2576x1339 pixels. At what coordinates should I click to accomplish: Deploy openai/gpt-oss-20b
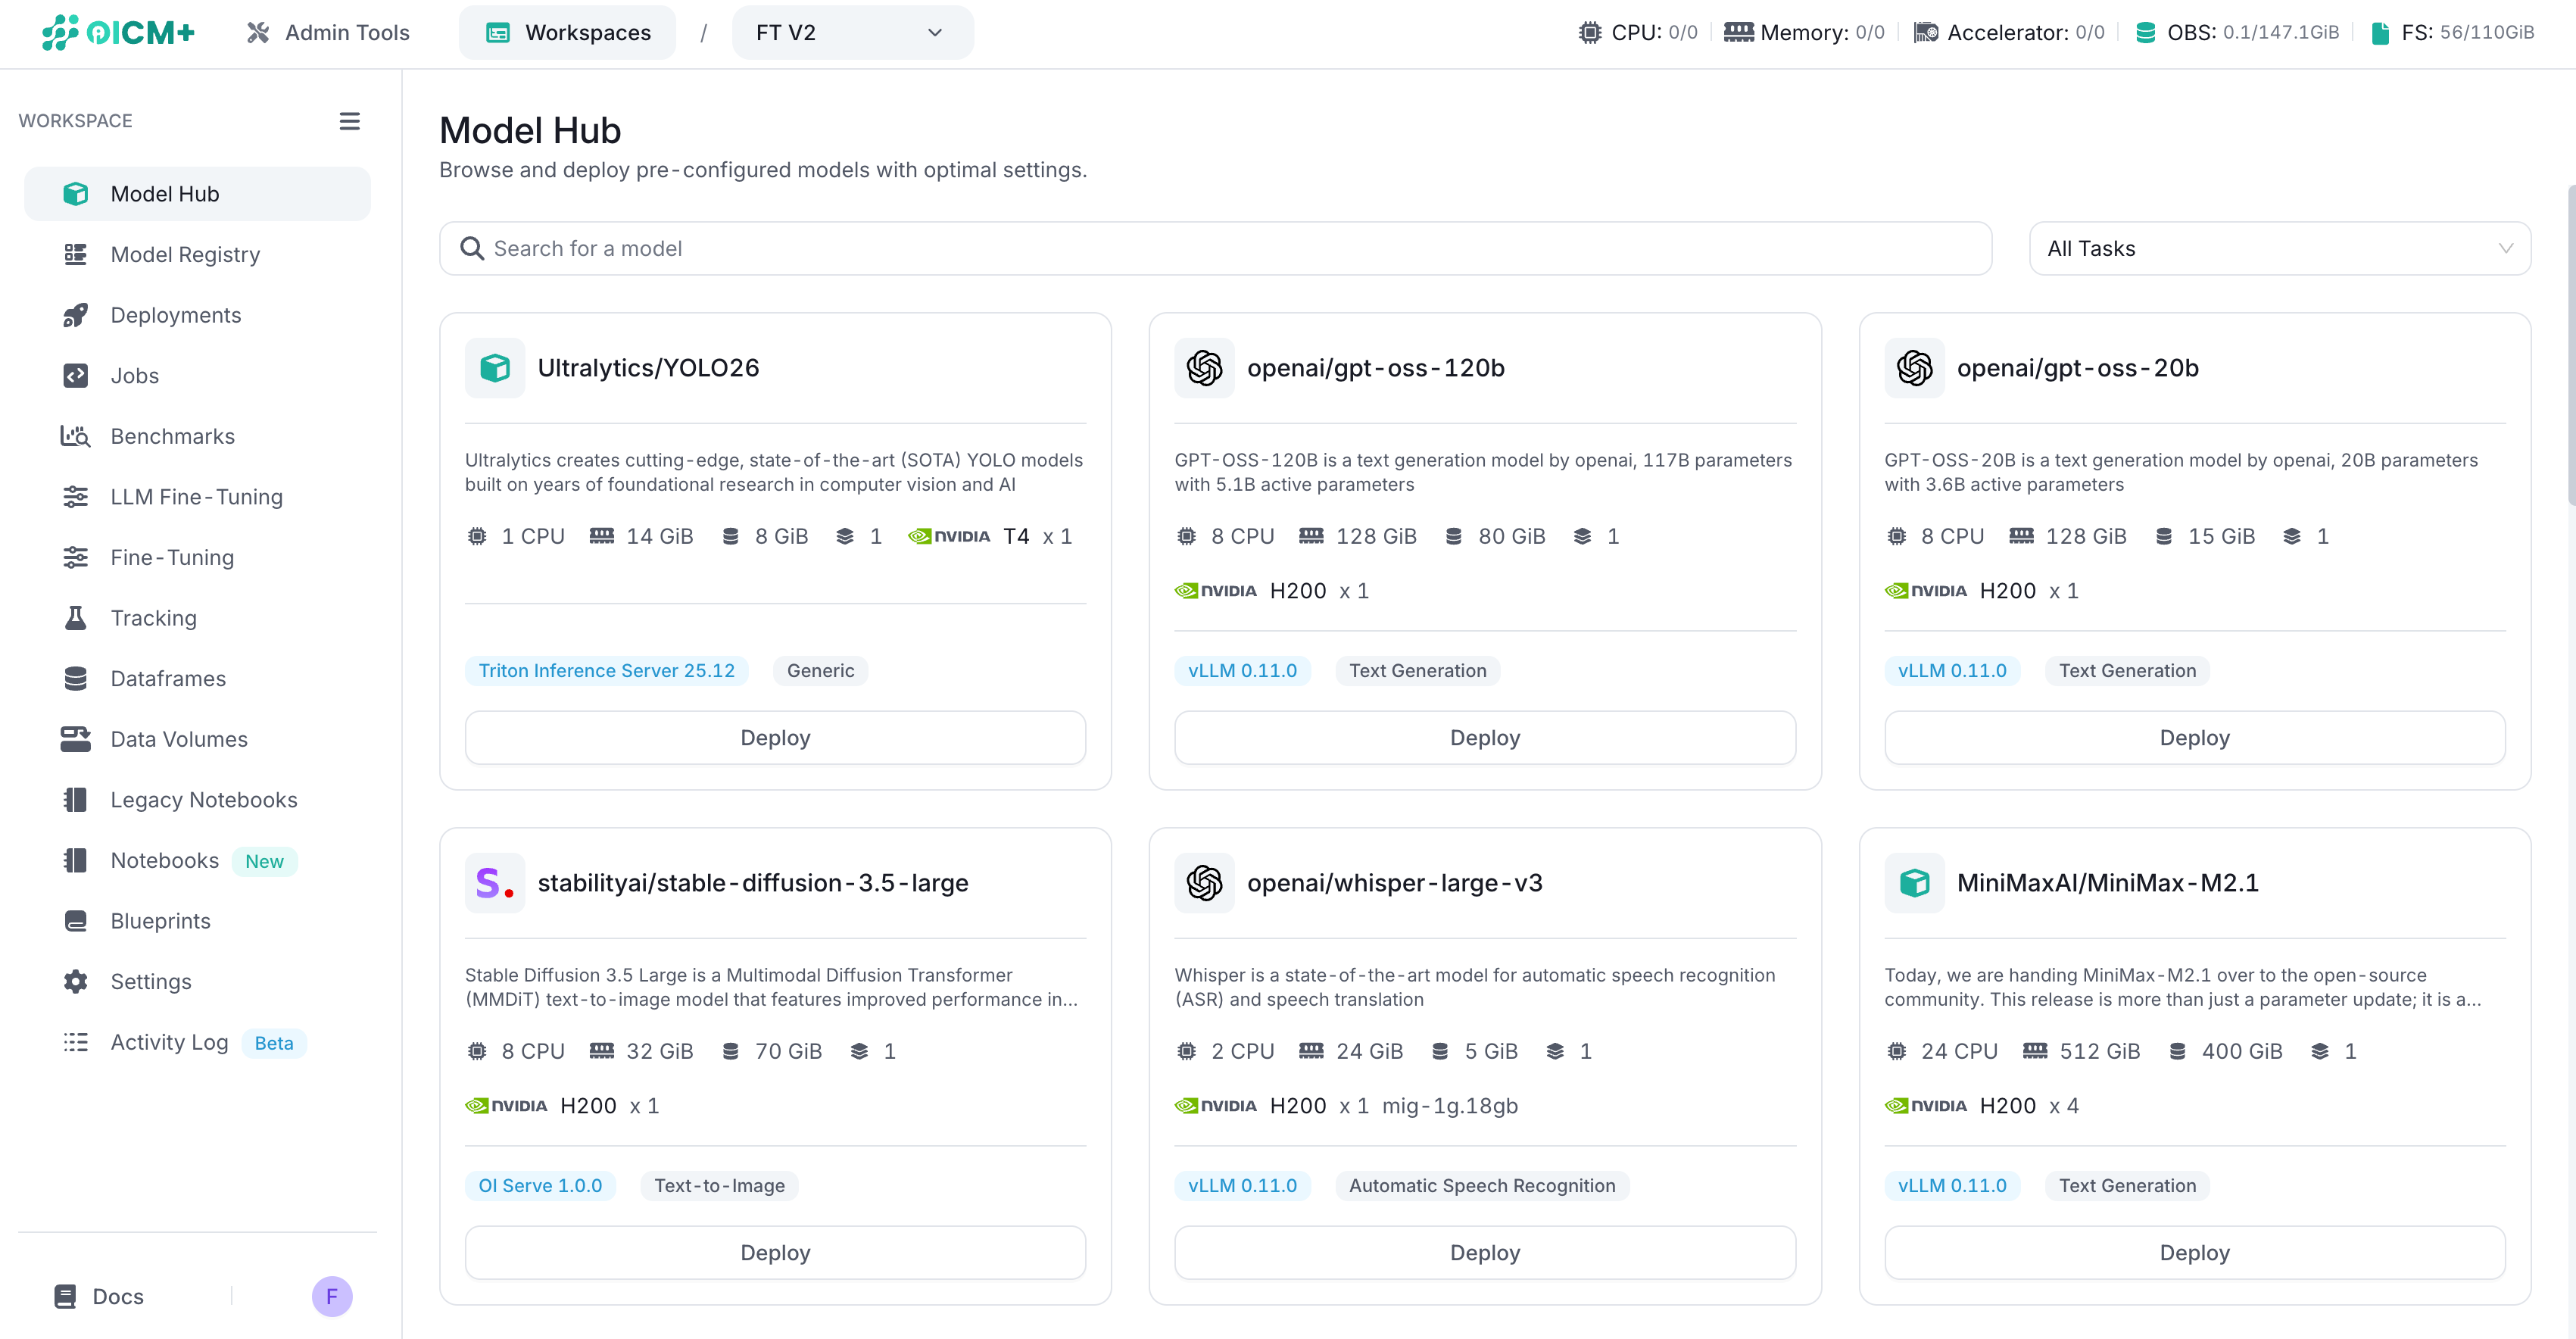click(2194, 738)
